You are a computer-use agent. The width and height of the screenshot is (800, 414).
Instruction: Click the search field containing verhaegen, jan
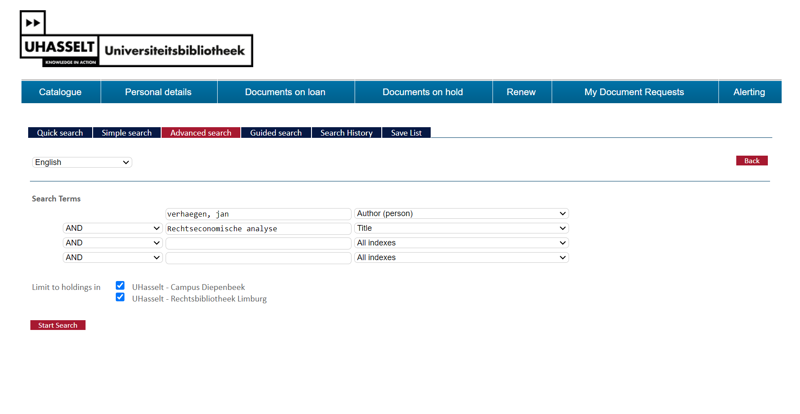(x=258, y=214)
